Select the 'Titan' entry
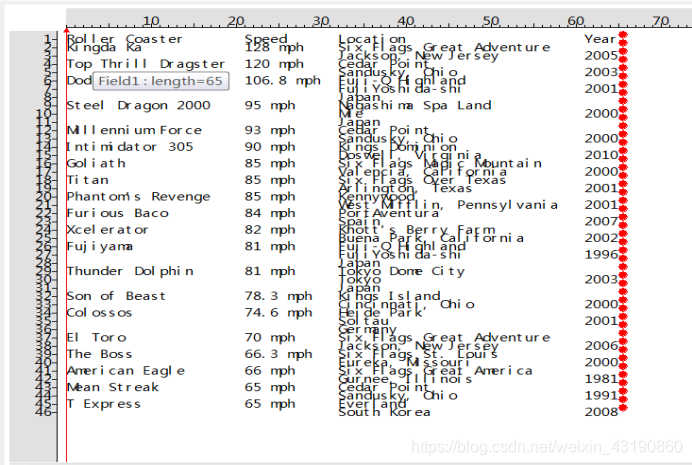The width and height of the screenshot is (692, 465). pos(87,180)
